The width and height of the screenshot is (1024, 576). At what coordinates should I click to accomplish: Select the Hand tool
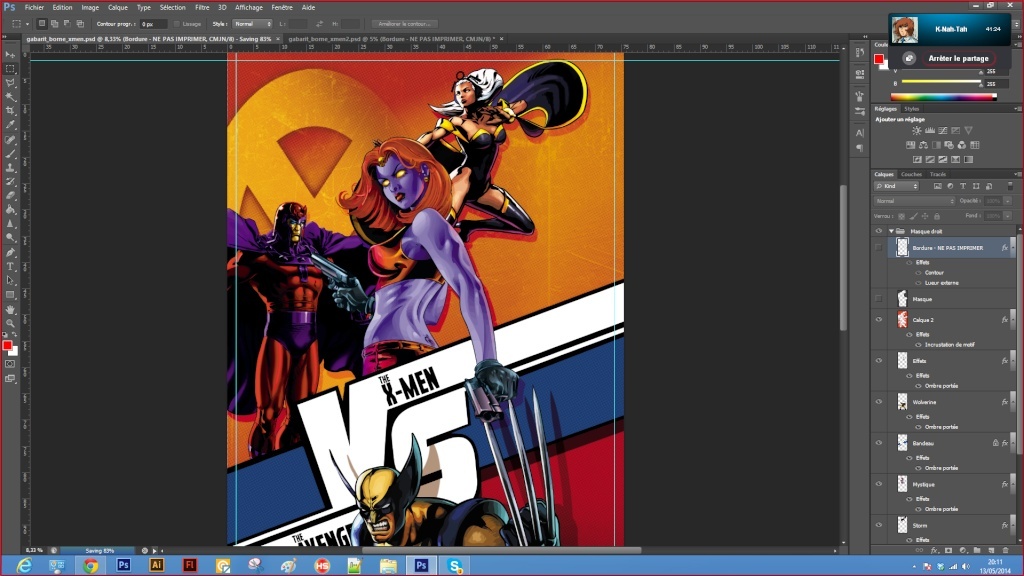click(10, 309)
